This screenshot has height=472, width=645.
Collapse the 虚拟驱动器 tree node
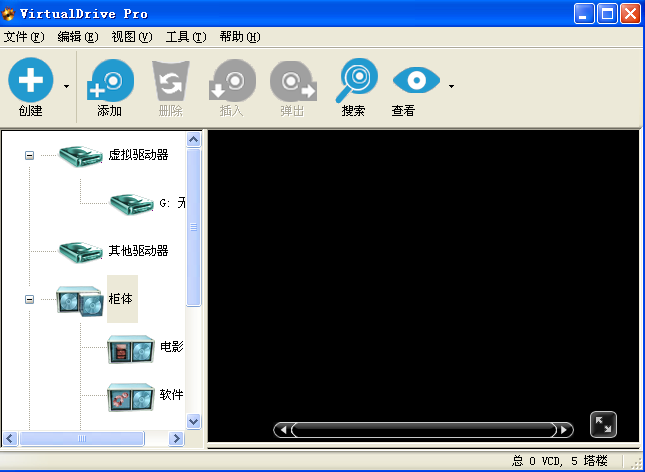point(29,155)
